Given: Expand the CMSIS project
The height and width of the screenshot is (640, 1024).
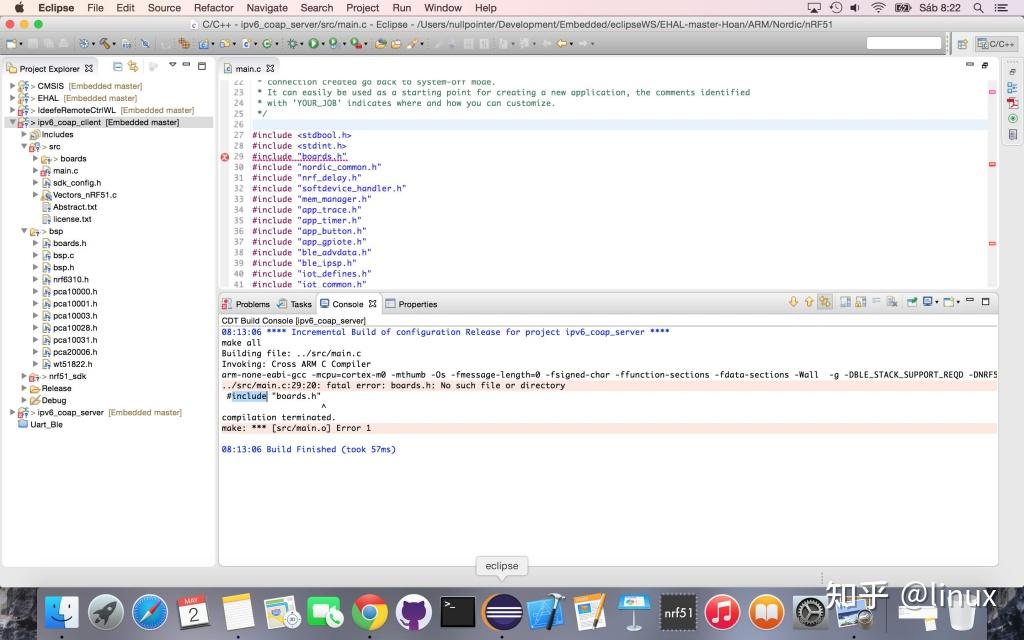Looking at the screenshot, I should pos(12,86).
